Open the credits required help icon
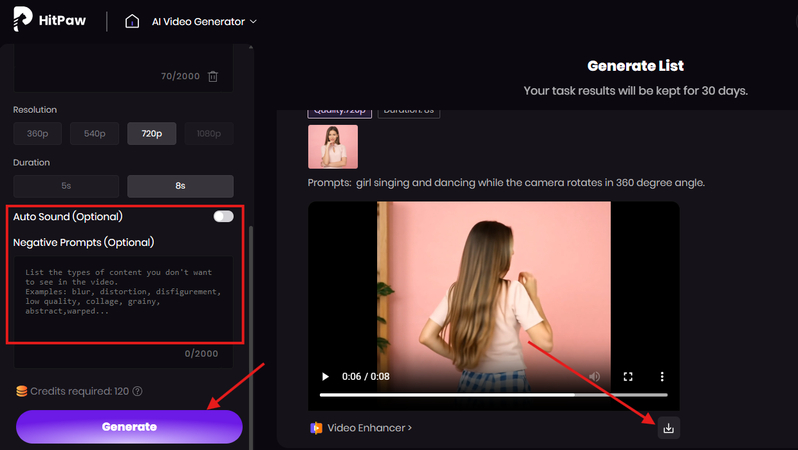 click(x=137, y=391)
